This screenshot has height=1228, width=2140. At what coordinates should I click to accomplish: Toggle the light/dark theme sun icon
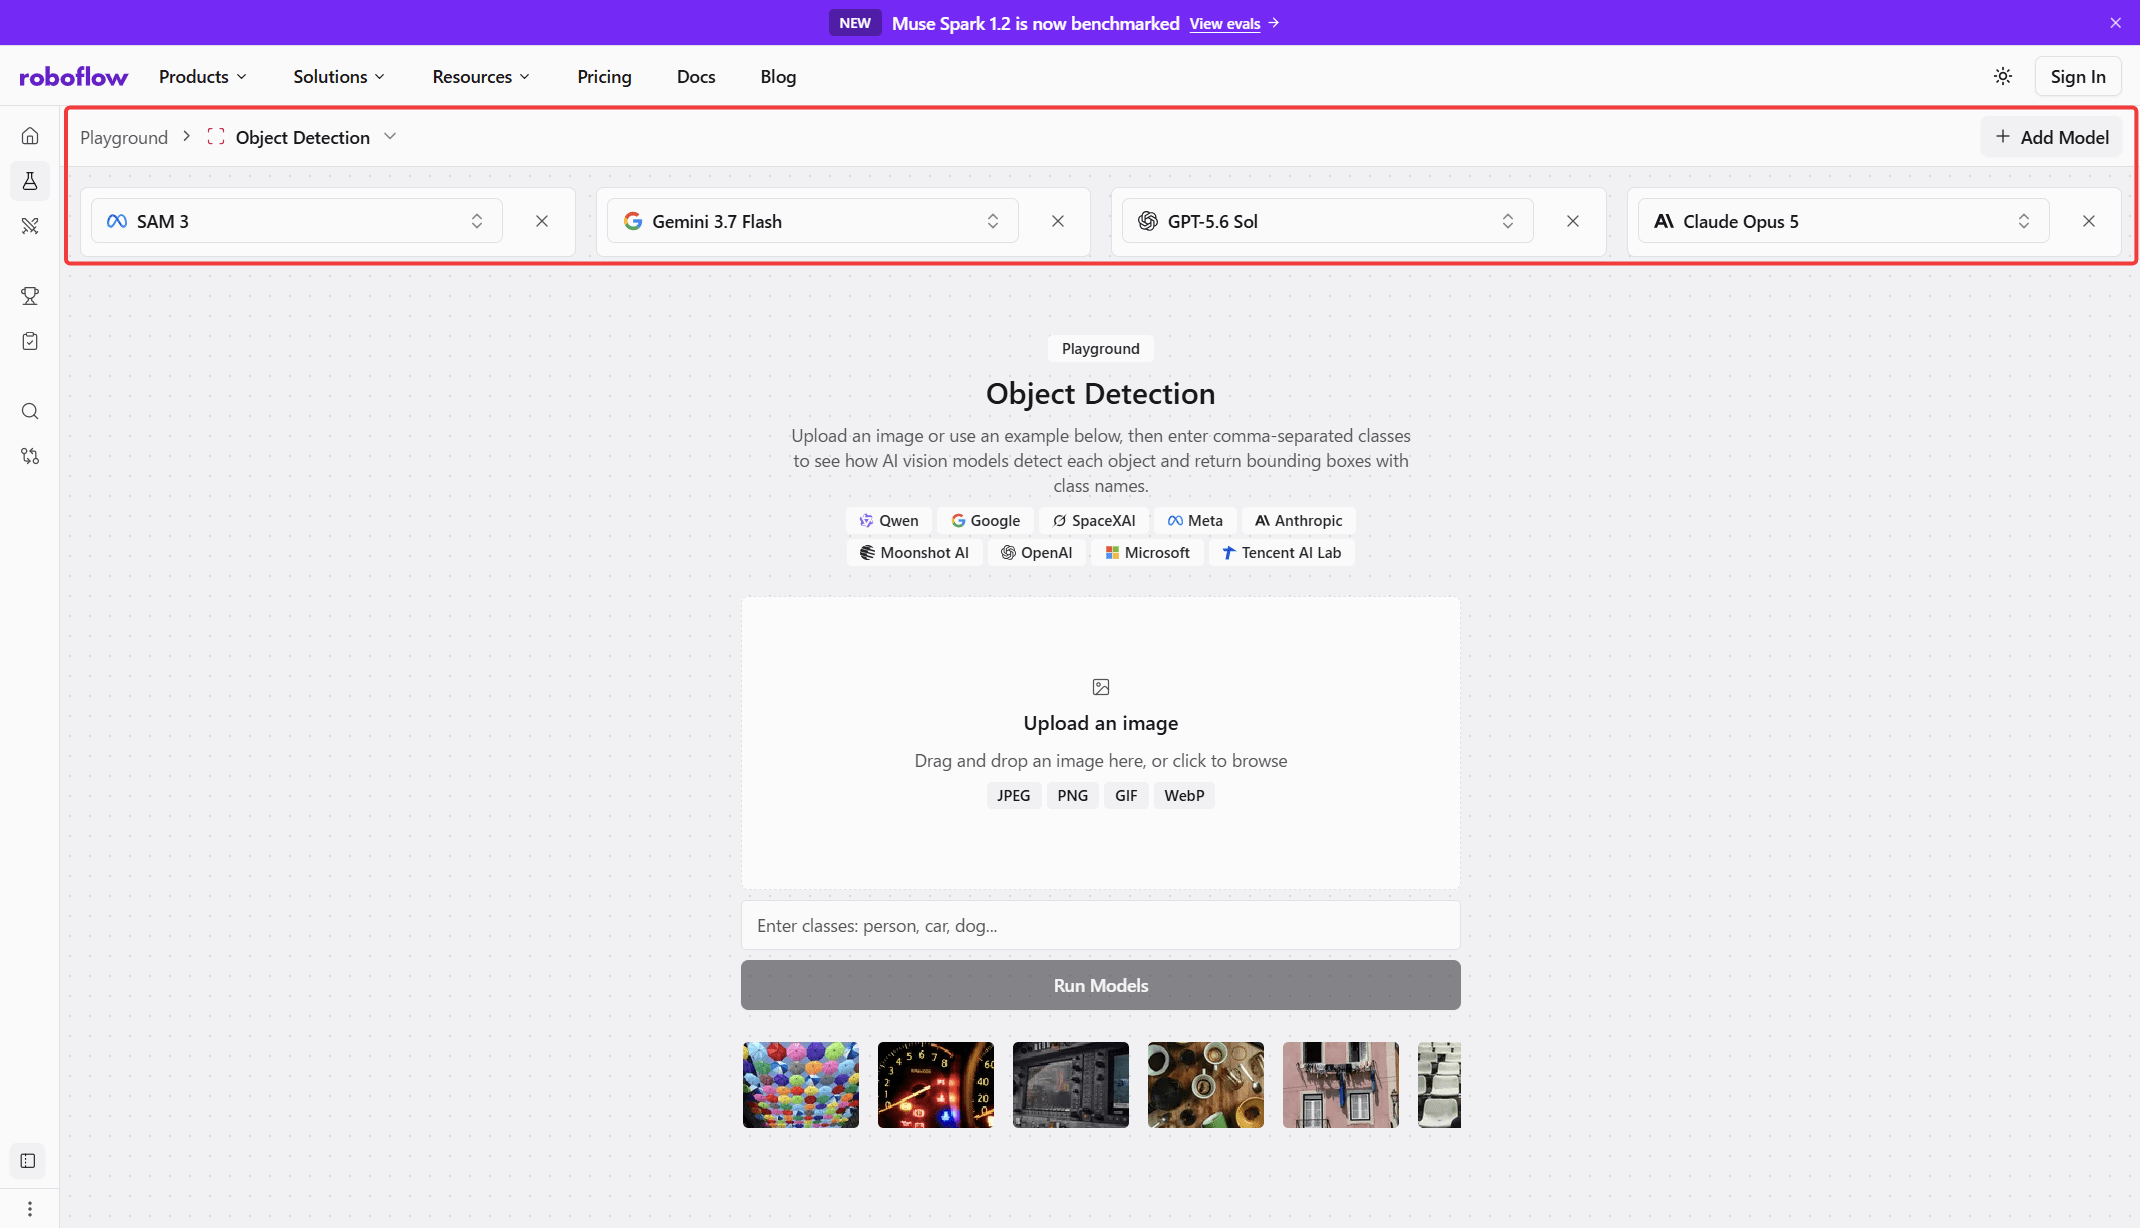pyautogui.click(x=2003, y=77)
